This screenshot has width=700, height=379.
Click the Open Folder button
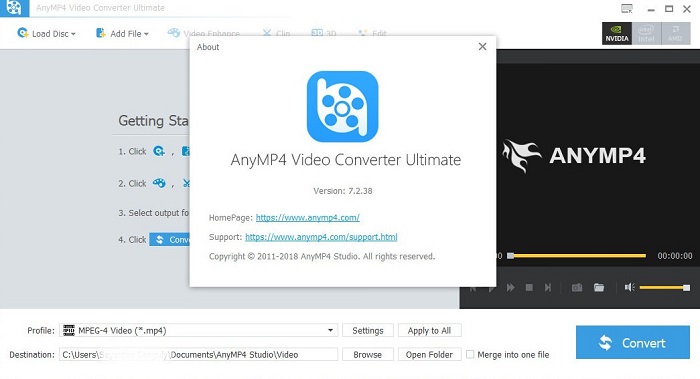(429, 354)
